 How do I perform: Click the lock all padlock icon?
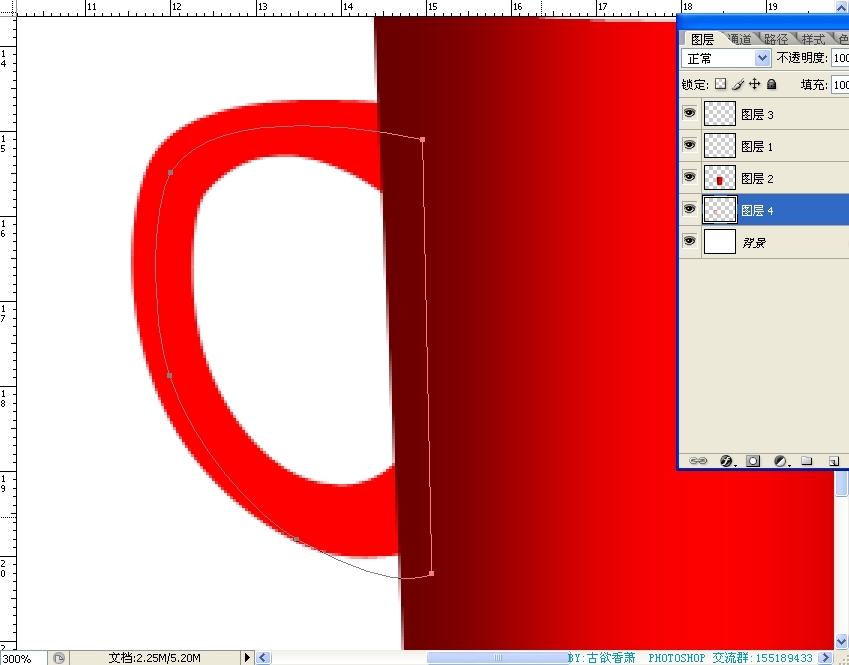coord(772,85)
